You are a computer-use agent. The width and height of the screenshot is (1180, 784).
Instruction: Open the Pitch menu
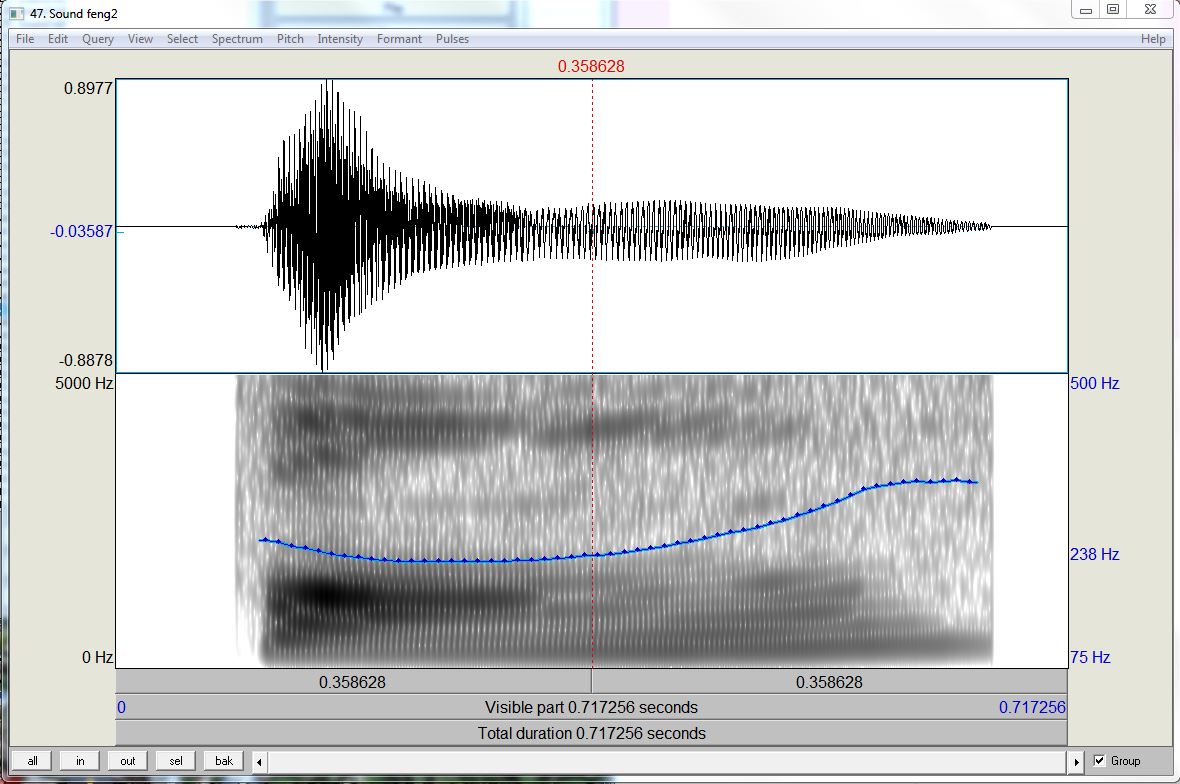click(290, 38)
